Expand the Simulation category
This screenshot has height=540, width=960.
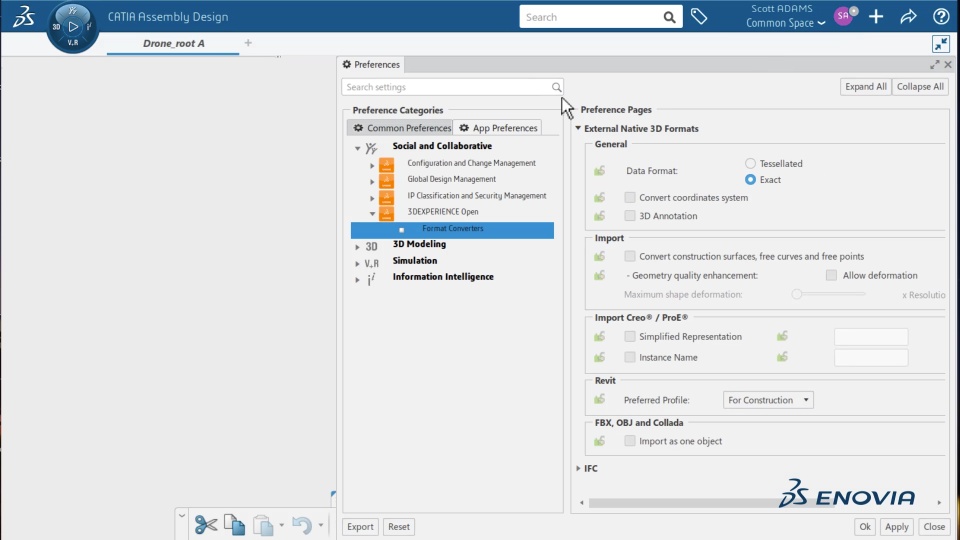pos(358,263)
